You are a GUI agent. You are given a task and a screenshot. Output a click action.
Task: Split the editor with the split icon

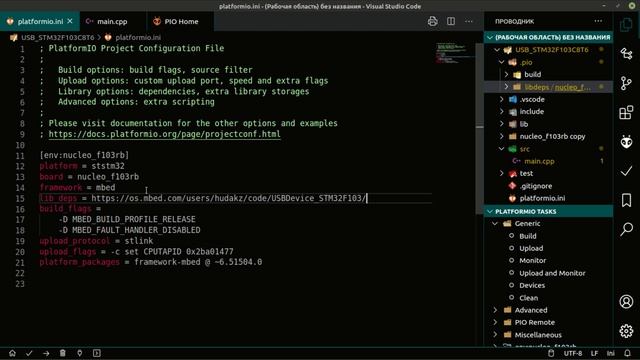[x=451, y=21]
